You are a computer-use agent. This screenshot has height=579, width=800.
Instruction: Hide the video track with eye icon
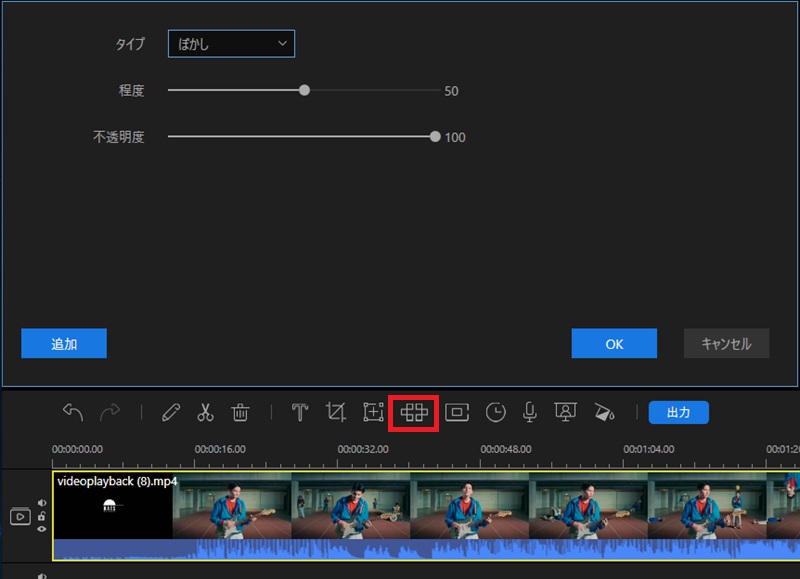(x=42, y=529)
